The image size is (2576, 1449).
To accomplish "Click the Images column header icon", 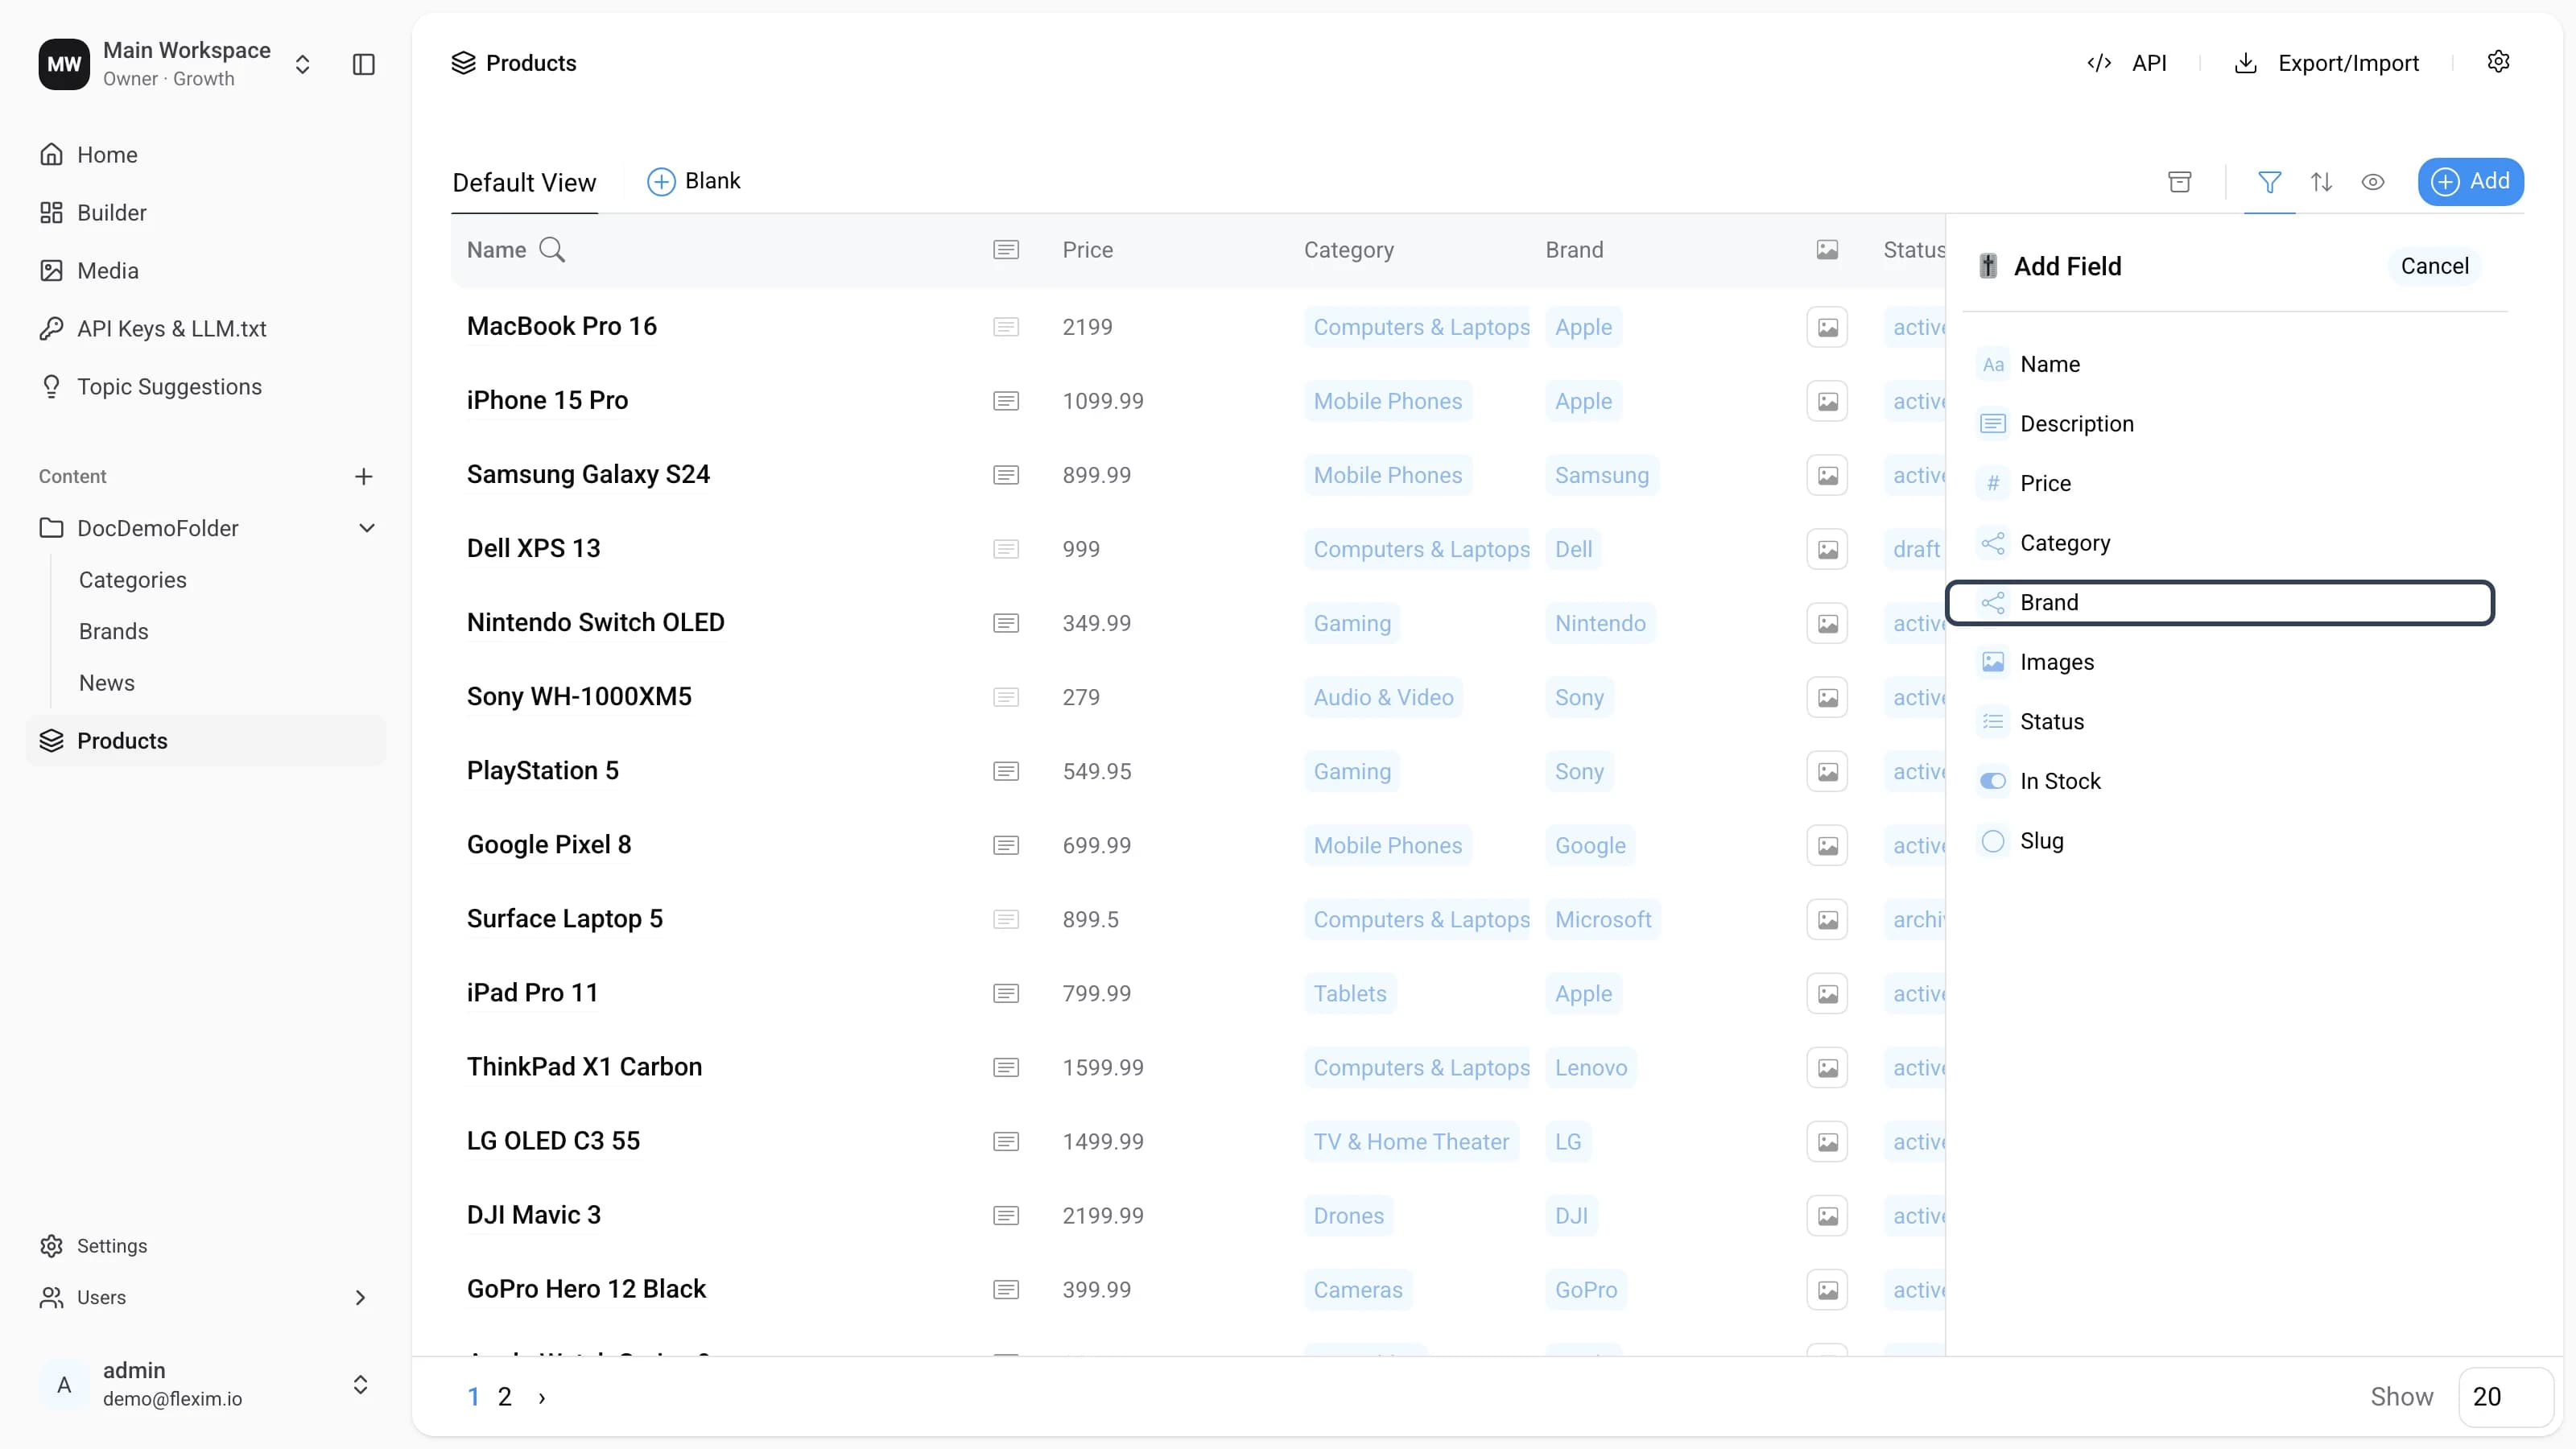I will pos(1827,250).
